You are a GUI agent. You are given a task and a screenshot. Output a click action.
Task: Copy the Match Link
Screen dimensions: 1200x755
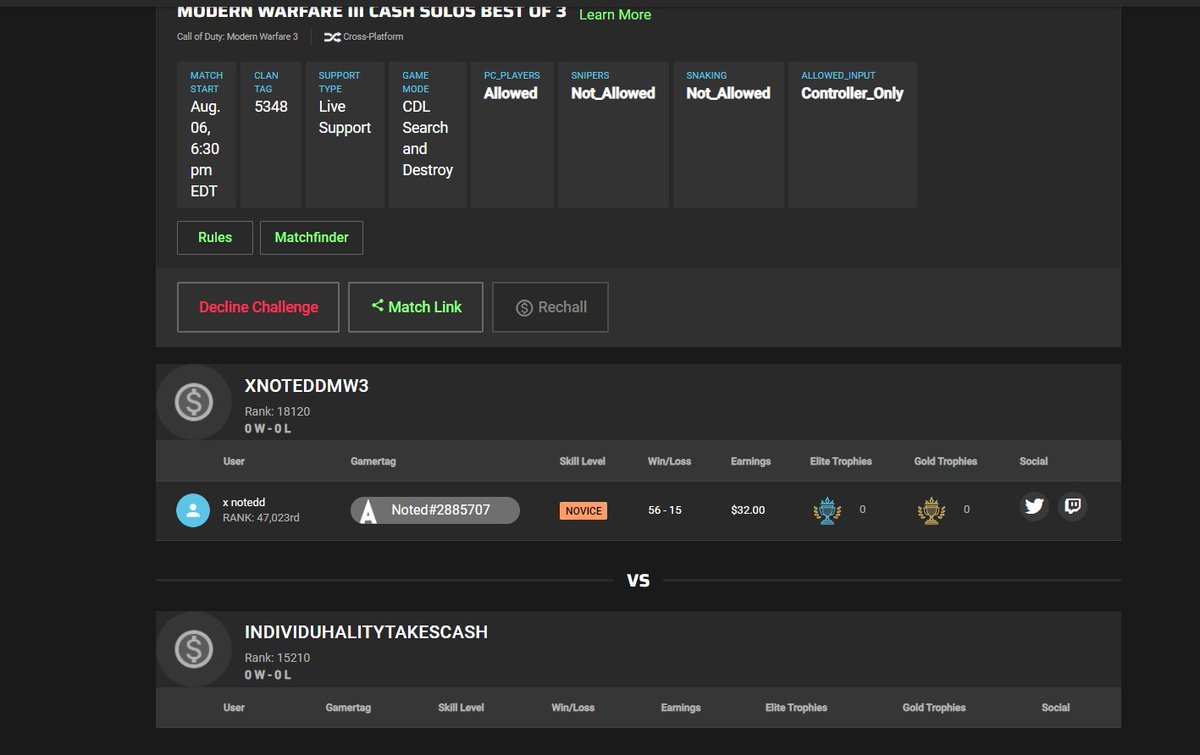[x=416, y=307]
